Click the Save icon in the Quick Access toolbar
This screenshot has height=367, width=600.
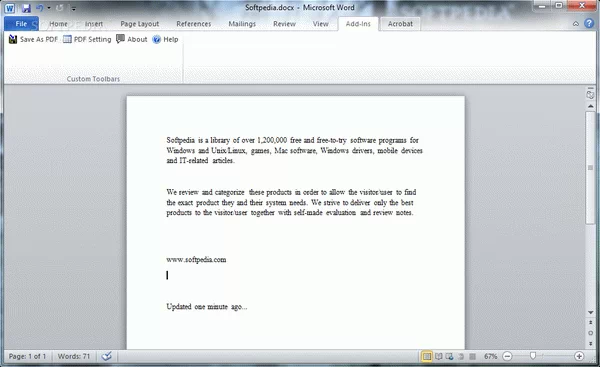pos(26,8)
